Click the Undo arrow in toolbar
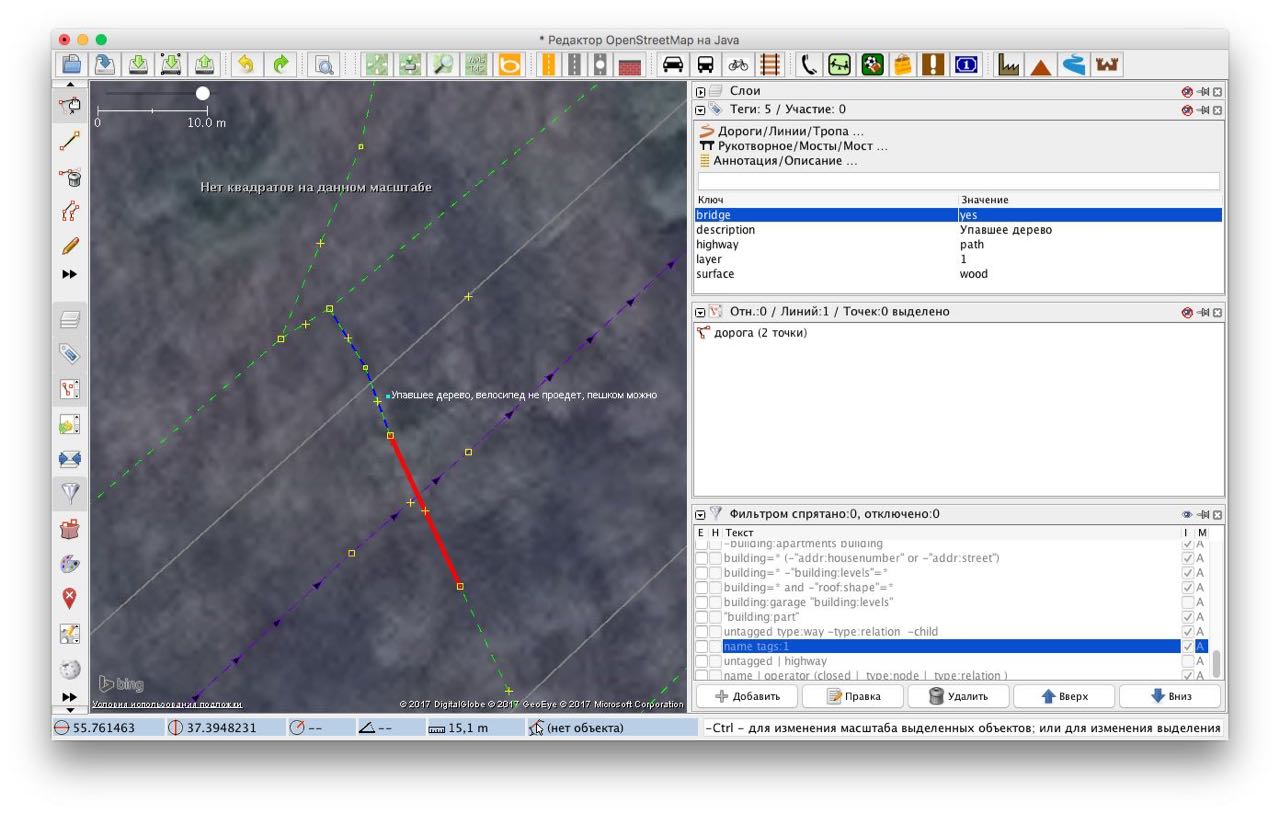The height and width of the screenshot is (814, 1280). click(x=245, y=64)
